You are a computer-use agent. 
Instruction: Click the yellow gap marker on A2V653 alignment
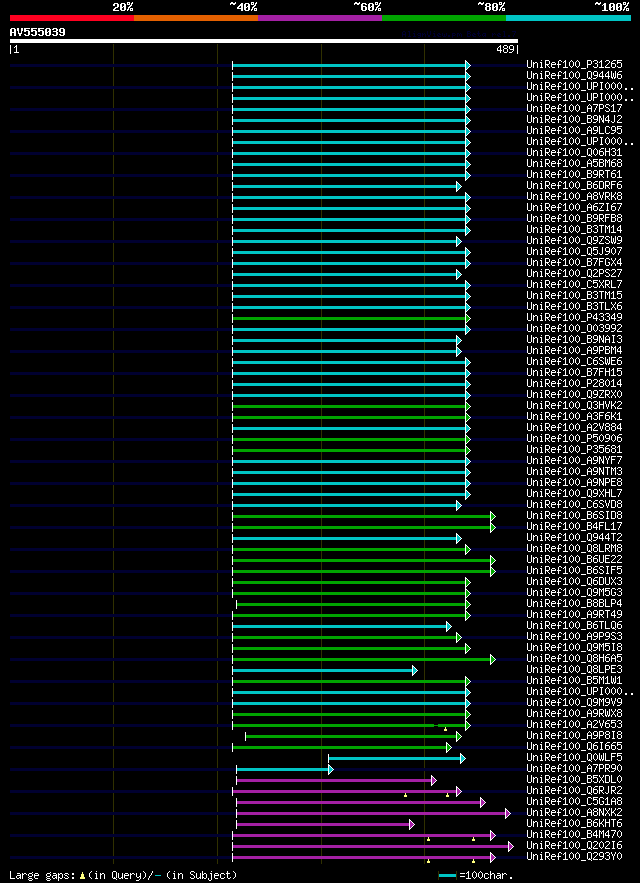[x=445, y=729]
